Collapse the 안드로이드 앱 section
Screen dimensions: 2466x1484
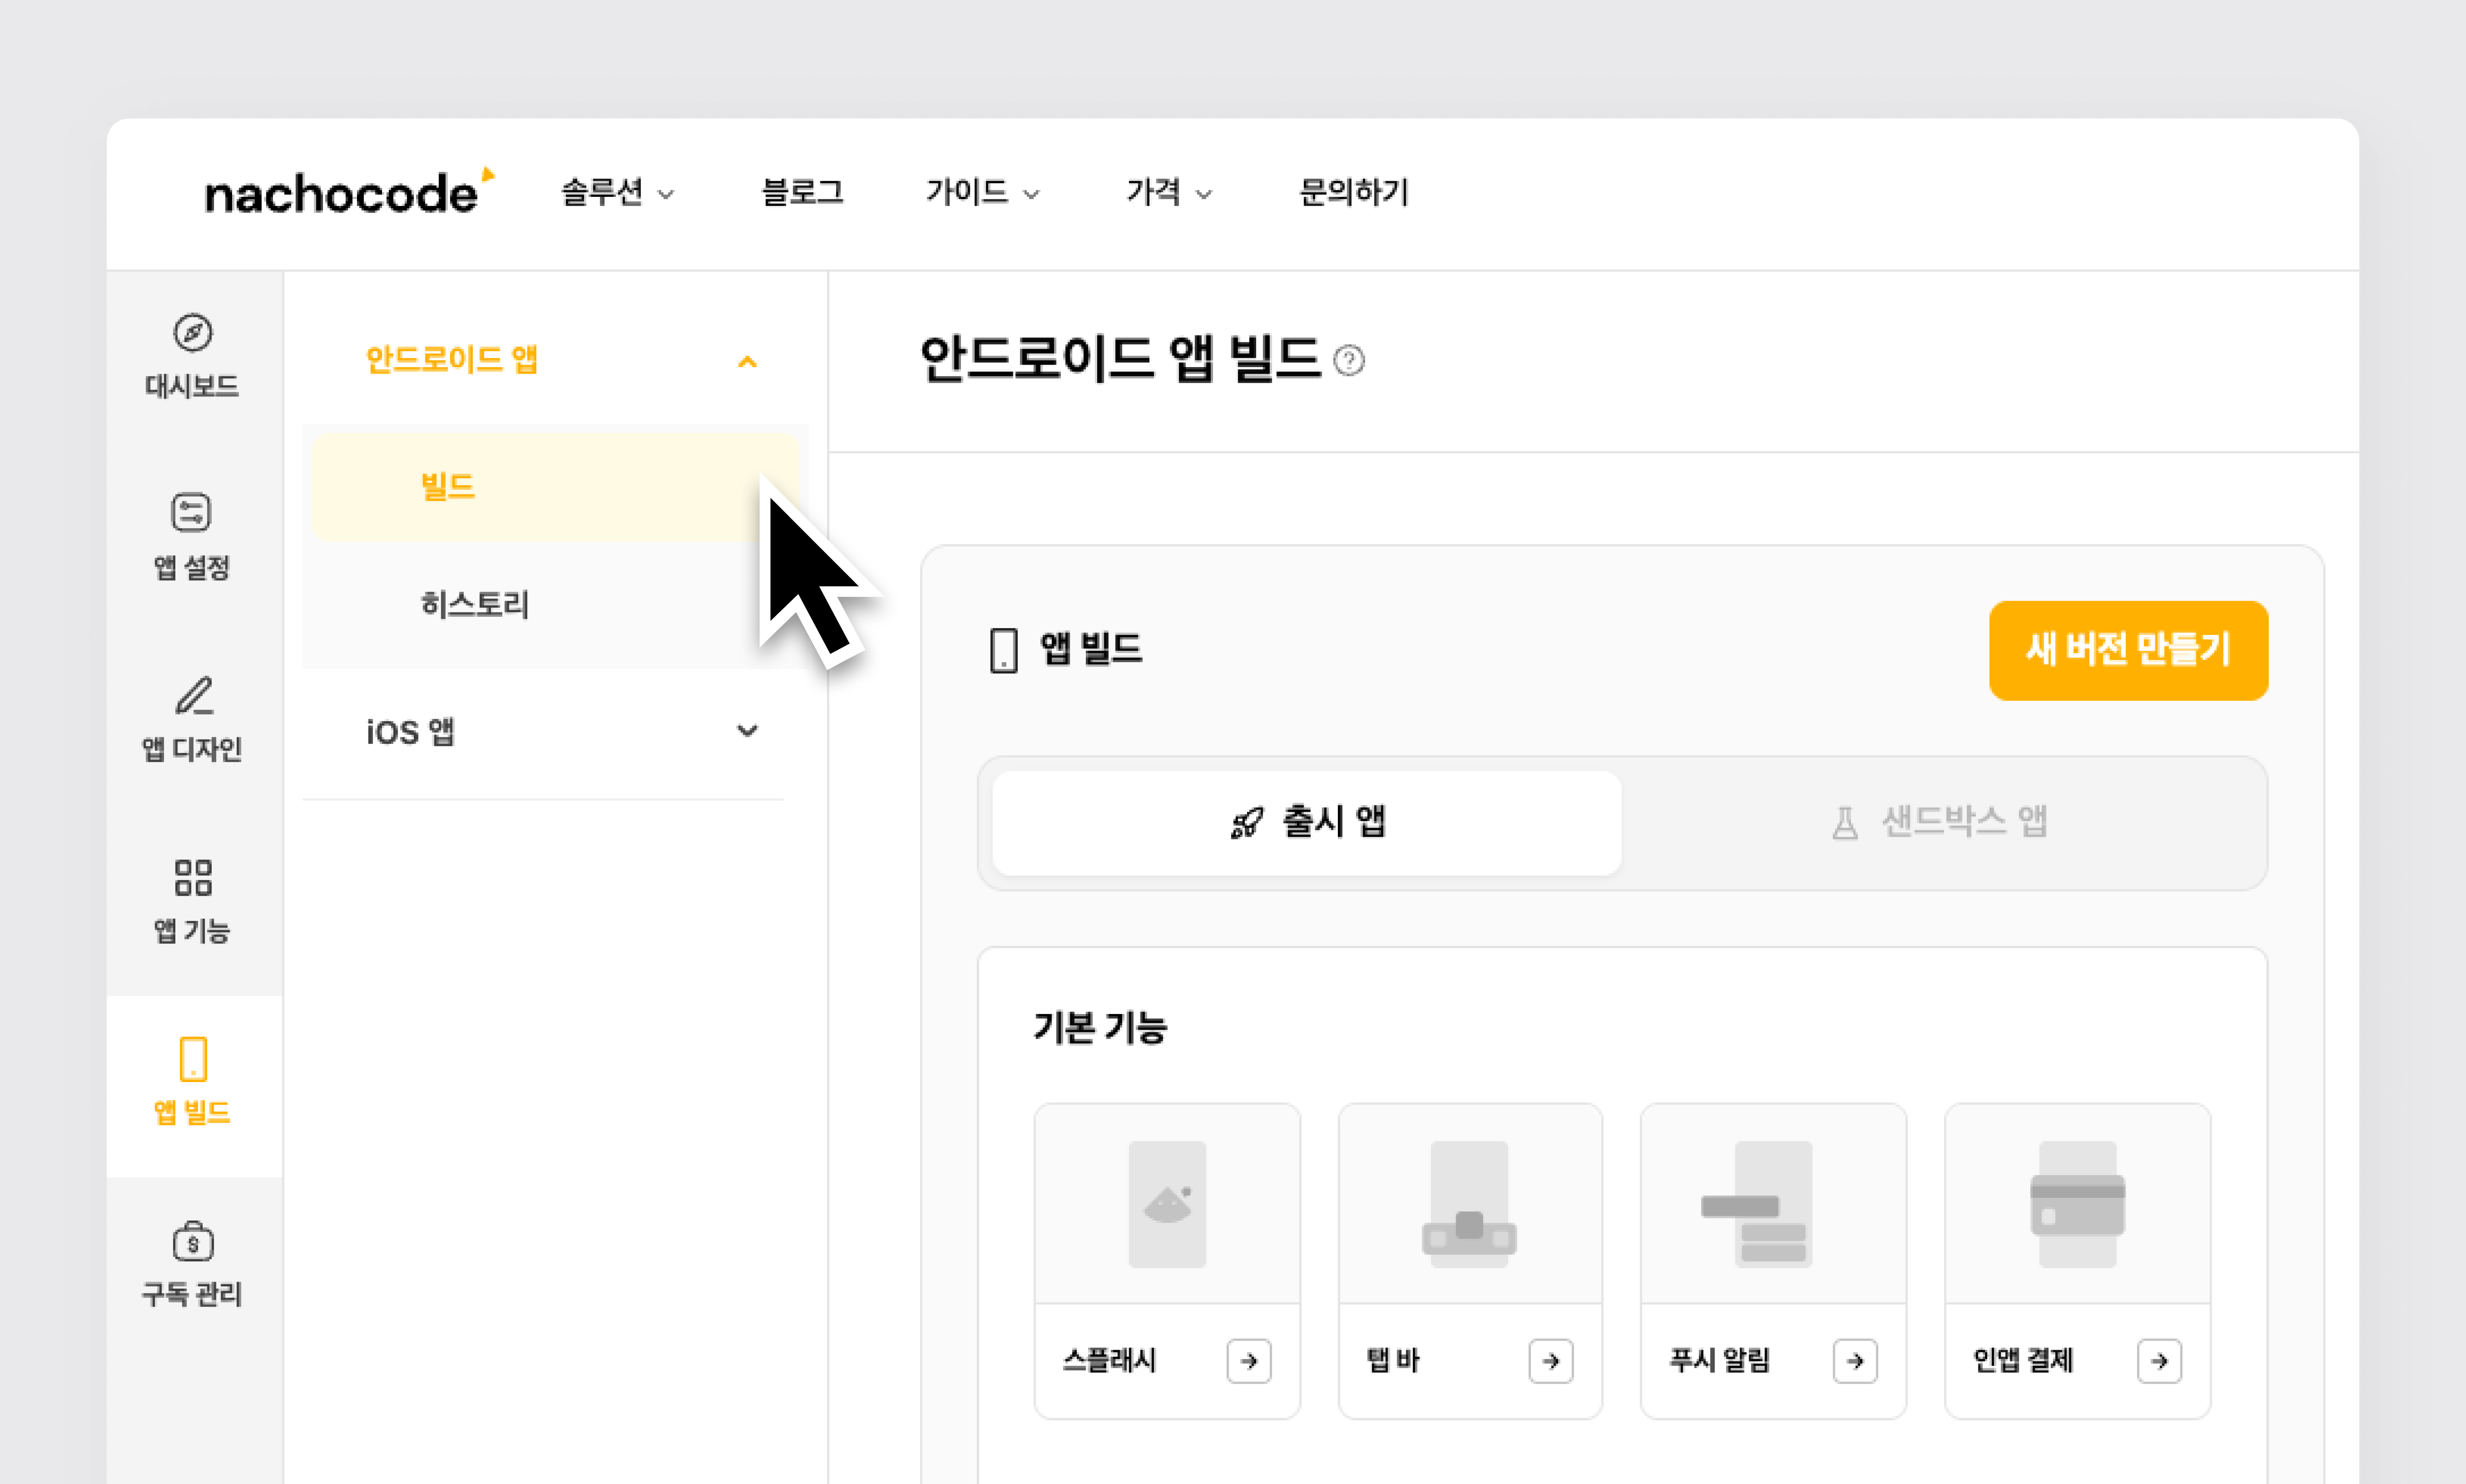point(747,361)
